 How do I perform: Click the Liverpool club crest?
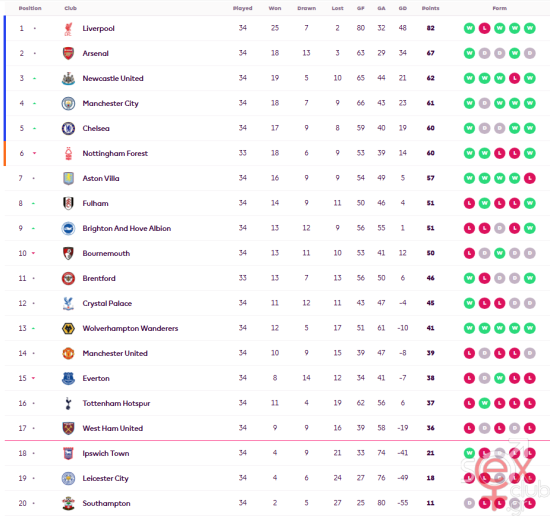coord(68,29)
